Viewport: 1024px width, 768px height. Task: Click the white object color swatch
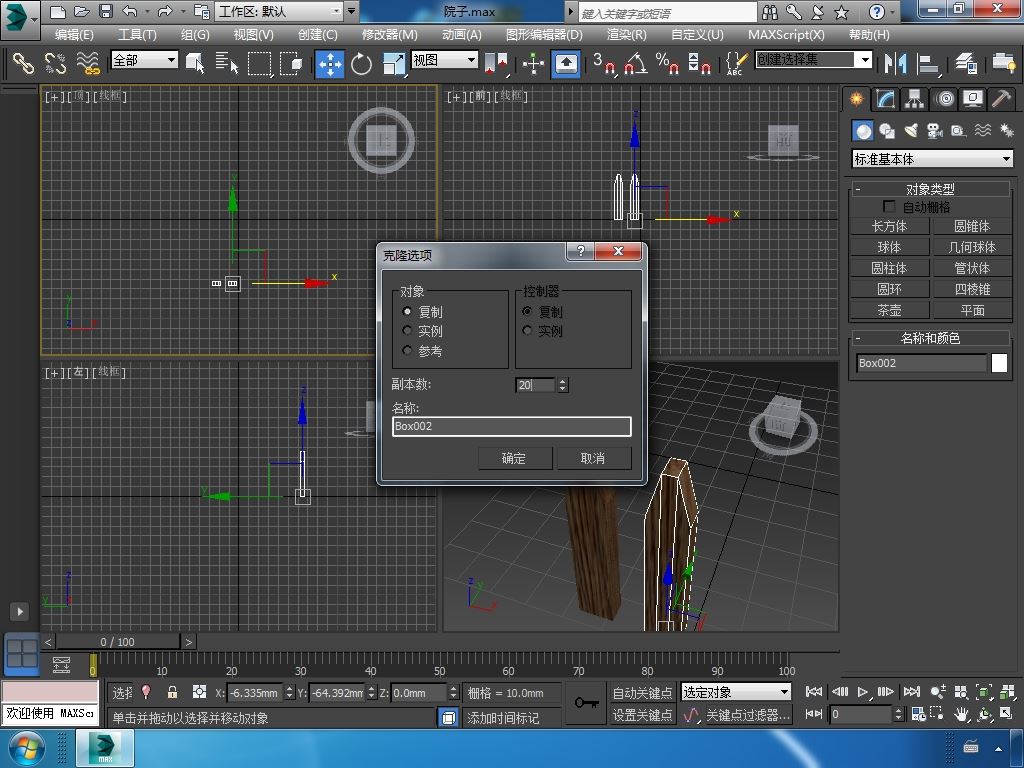pyautogui.click(x=998, y=363)
